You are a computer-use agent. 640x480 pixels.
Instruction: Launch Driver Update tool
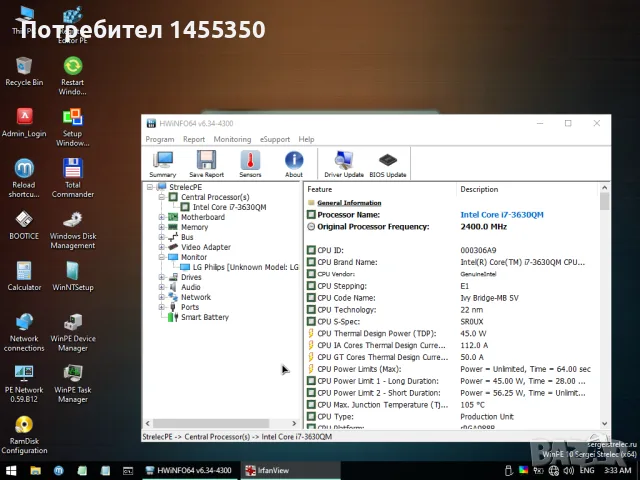pyautogui.click(x=344, y=164)
